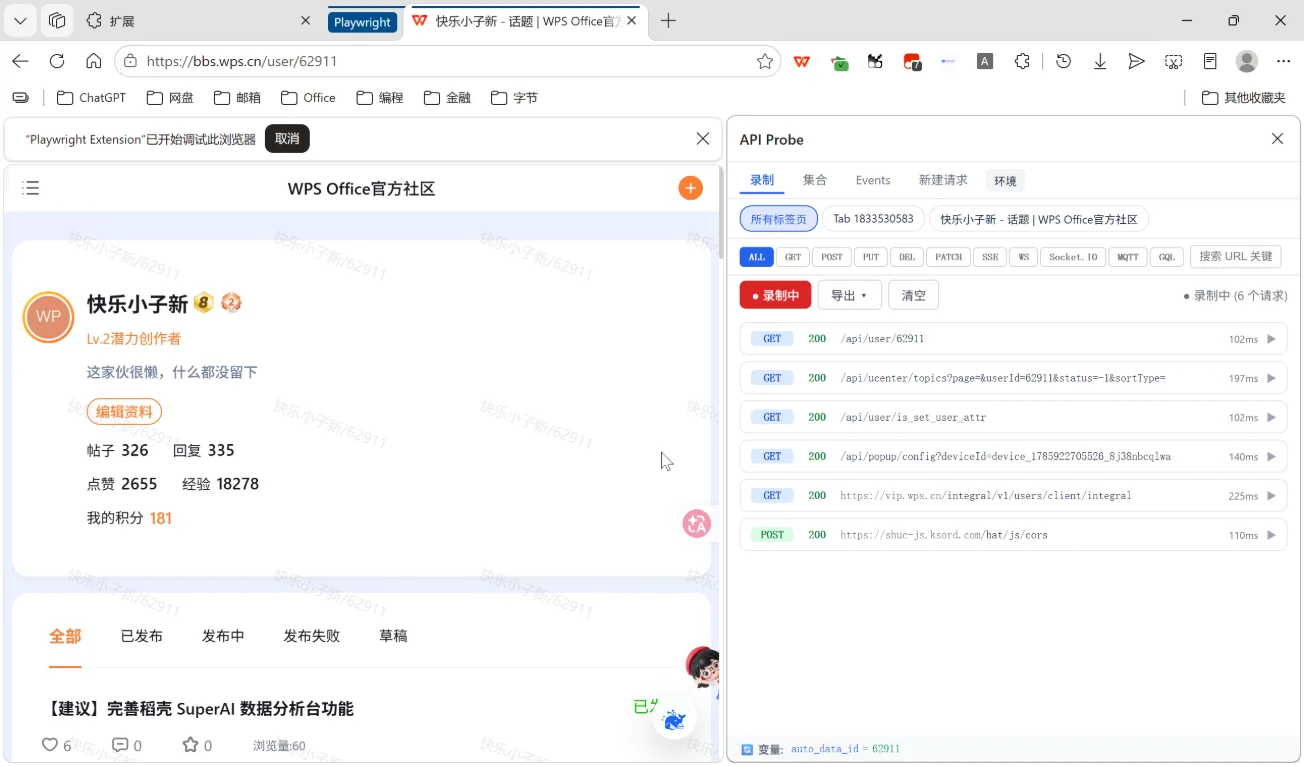Open 其他收藏夹 folder

point(1243,98)
